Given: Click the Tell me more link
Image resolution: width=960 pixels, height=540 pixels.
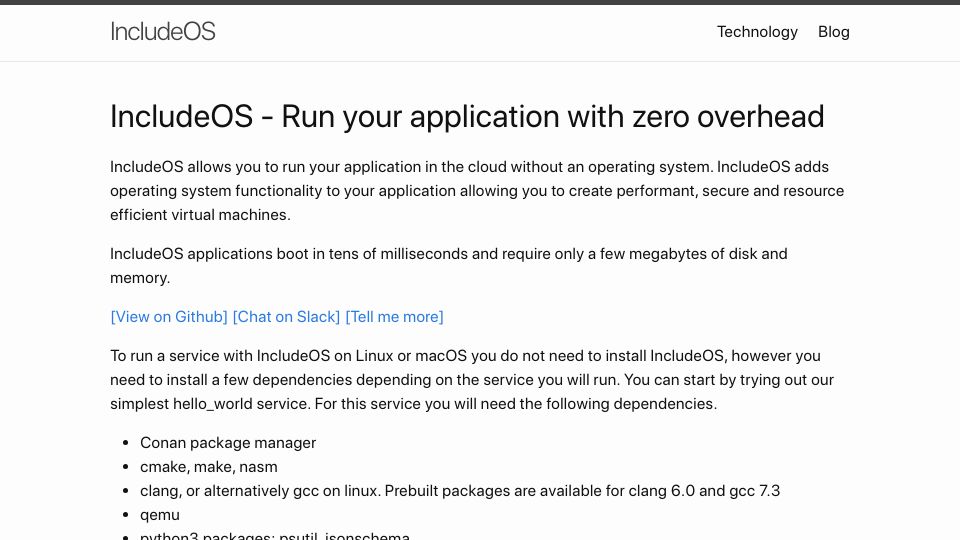Looking at the screenshot, I should pos(394,317).
